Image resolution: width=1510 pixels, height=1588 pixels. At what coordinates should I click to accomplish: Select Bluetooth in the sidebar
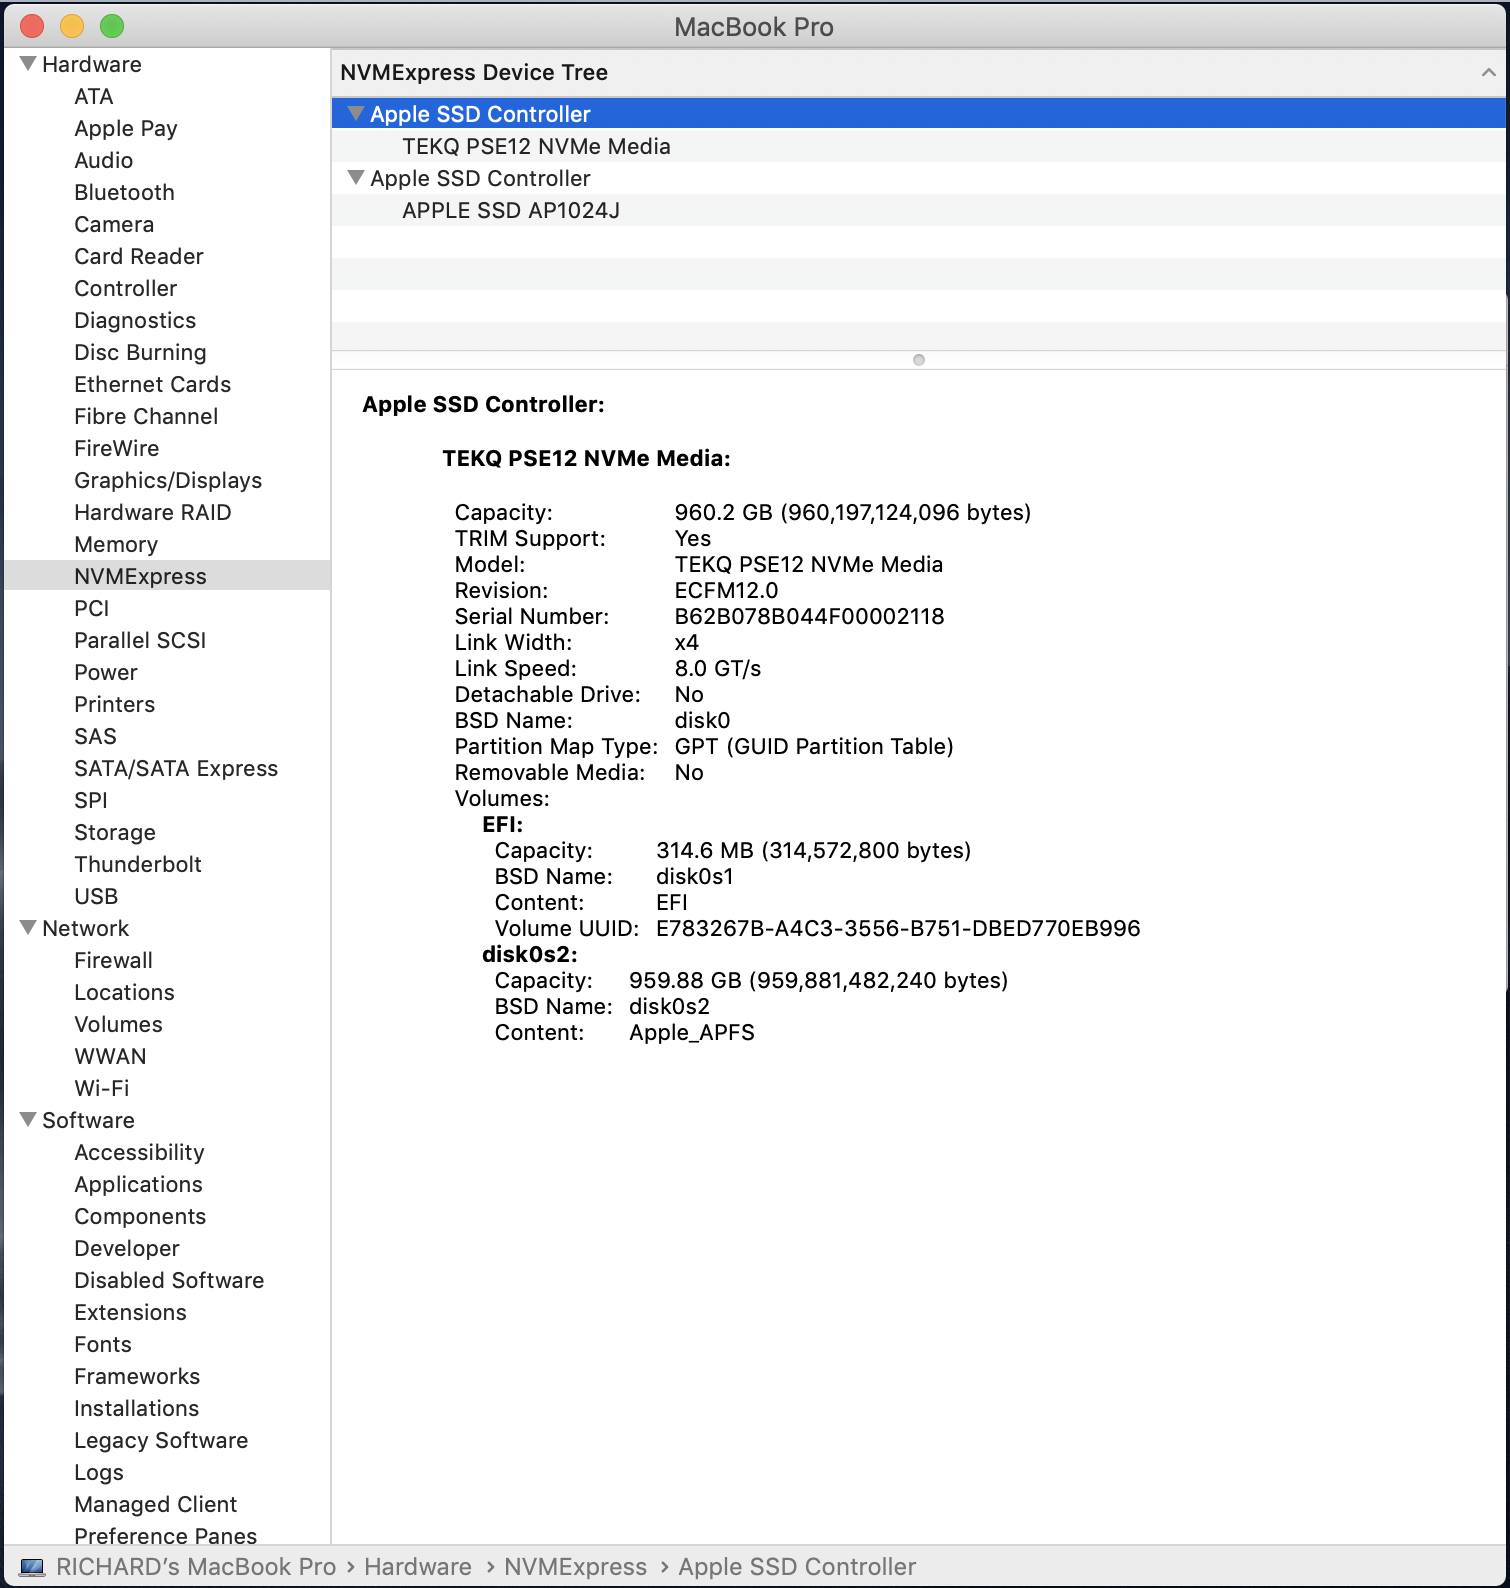tap(125, 192)
